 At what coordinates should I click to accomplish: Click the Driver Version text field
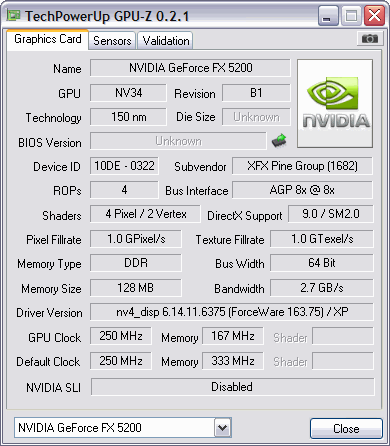click(232, 312)
